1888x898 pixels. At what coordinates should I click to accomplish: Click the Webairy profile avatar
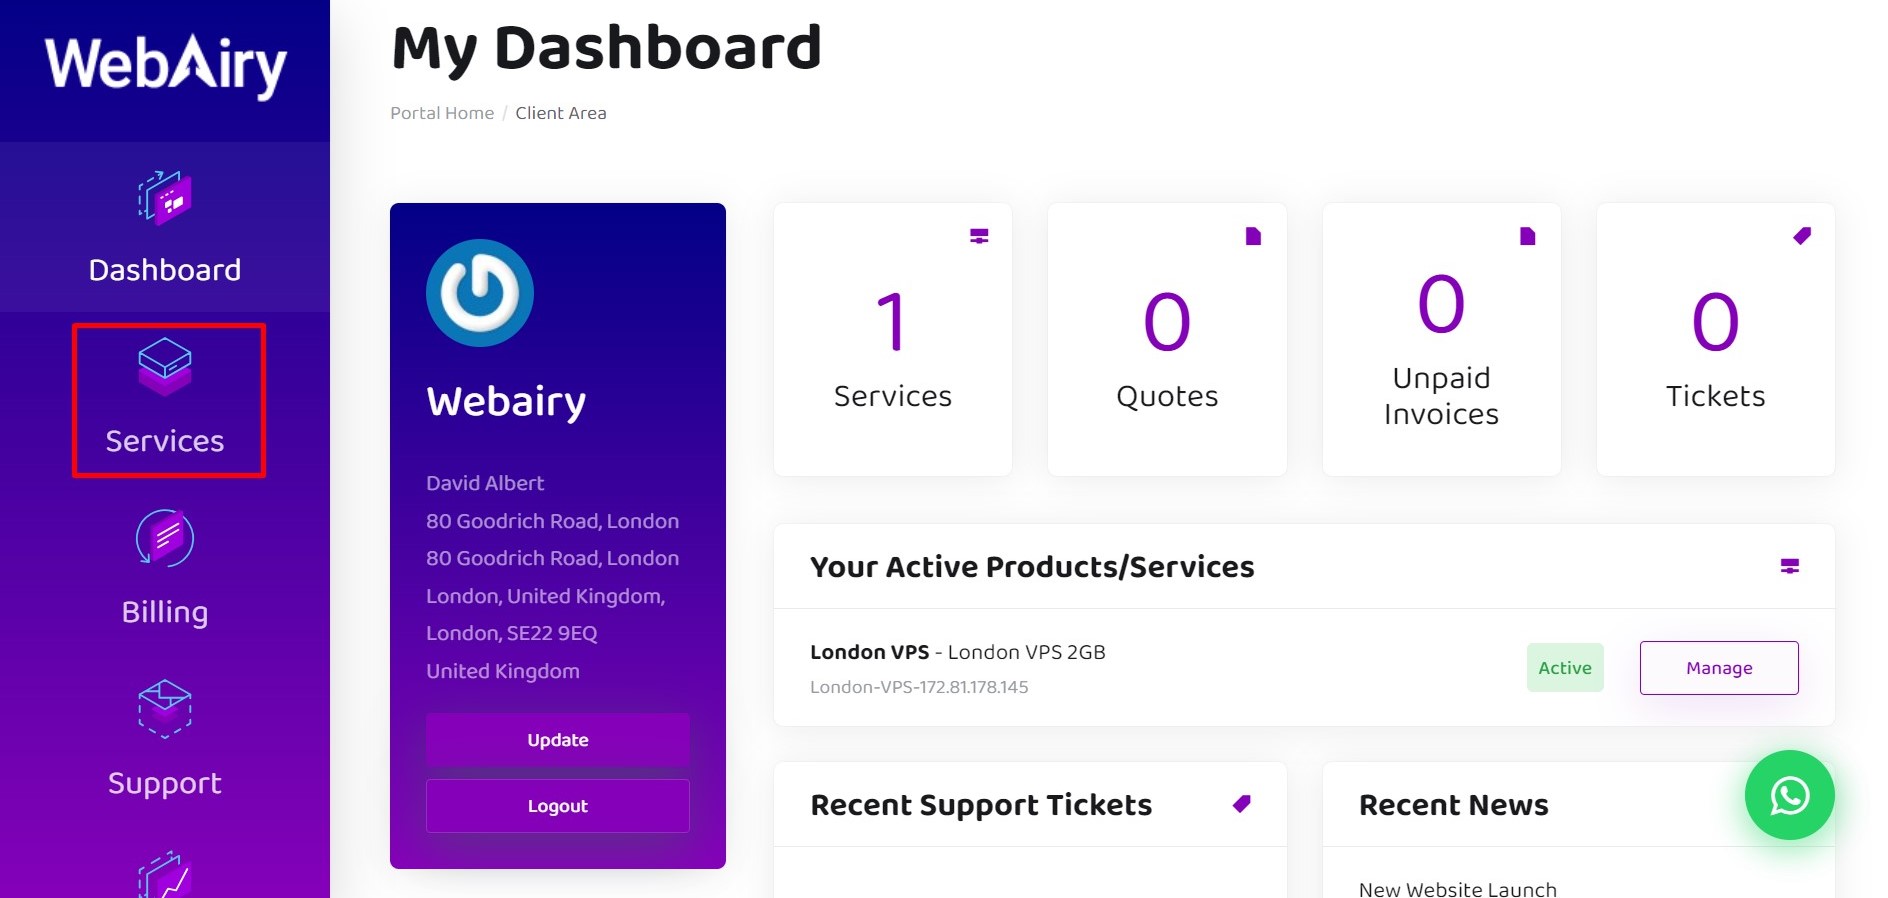coord(480,293)
